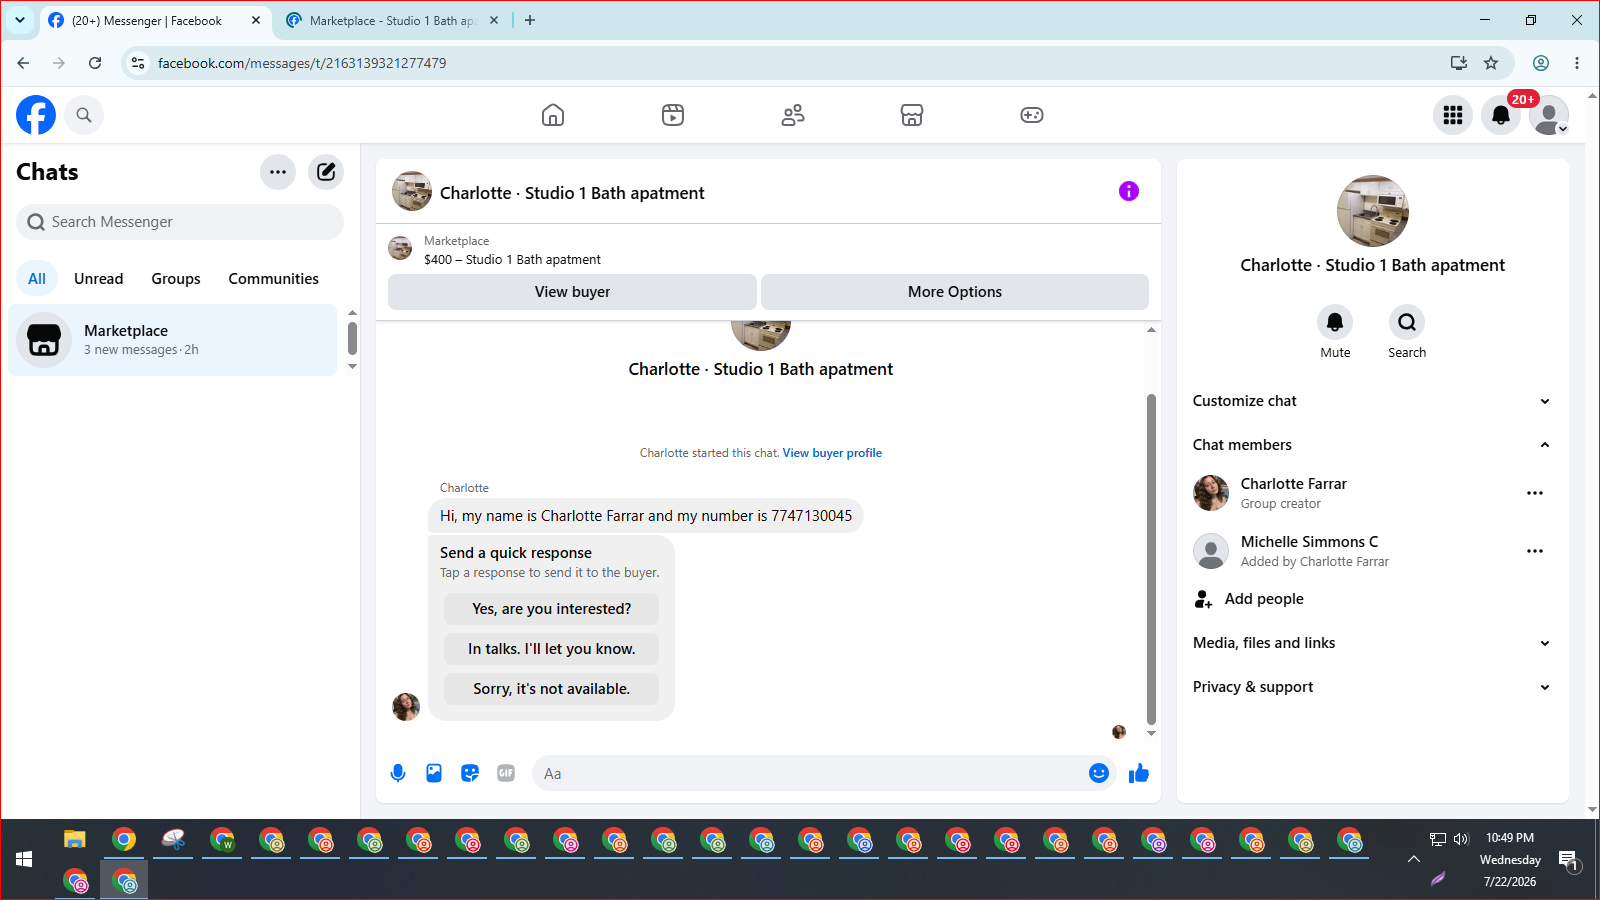Click the browser address bar URL
1600x900 pixels.
pos(302,63)
